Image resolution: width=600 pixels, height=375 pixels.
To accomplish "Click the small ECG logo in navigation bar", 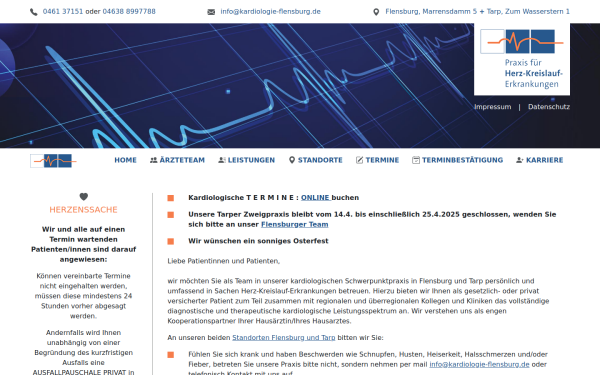I will click(x=54, y=161).
